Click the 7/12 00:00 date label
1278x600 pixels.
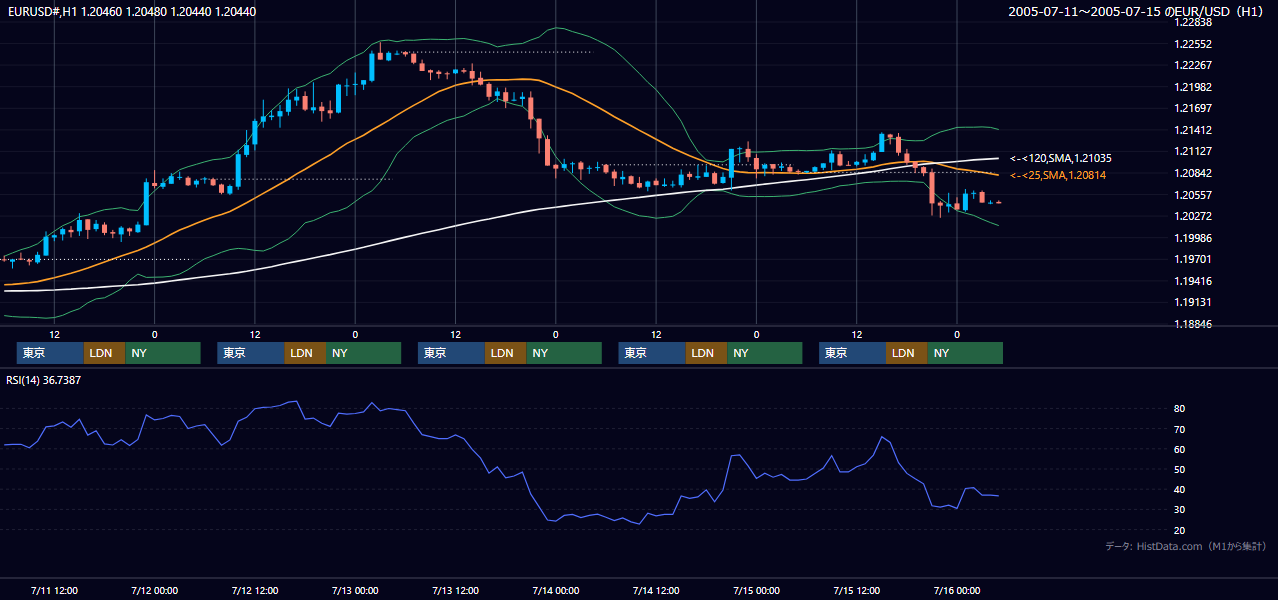coord(154,590)
